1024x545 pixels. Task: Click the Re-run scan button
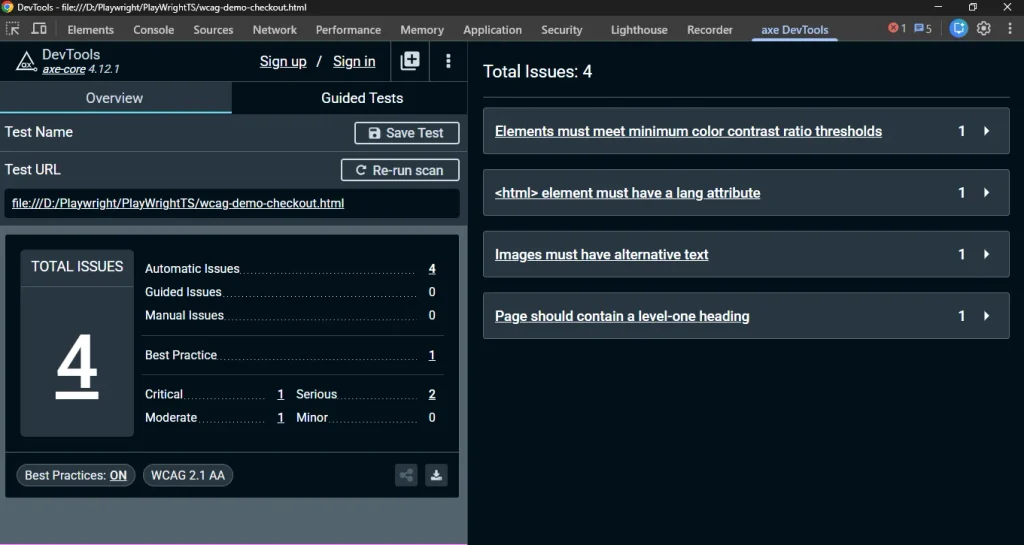pyautogui.click(x=400, y=170)
